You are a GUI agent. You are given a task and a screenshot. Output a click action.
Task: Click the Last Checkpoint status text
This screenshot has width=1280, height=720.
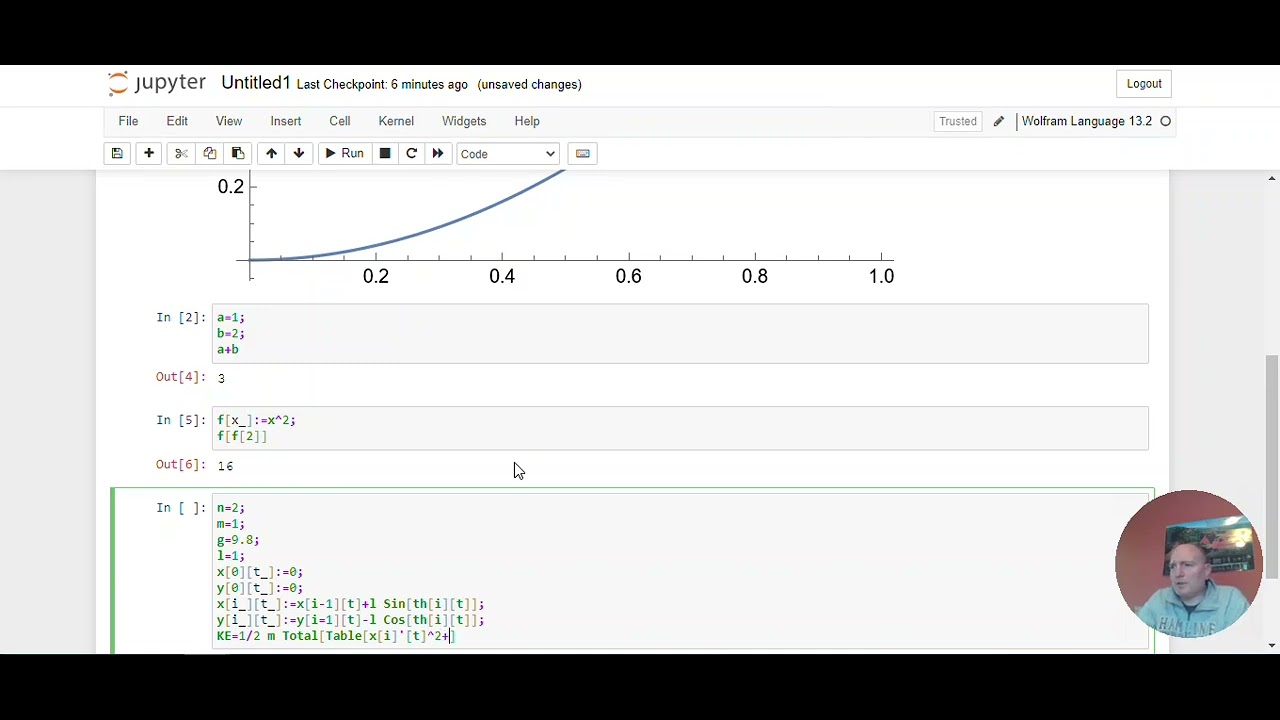click(x=382, y=84)
